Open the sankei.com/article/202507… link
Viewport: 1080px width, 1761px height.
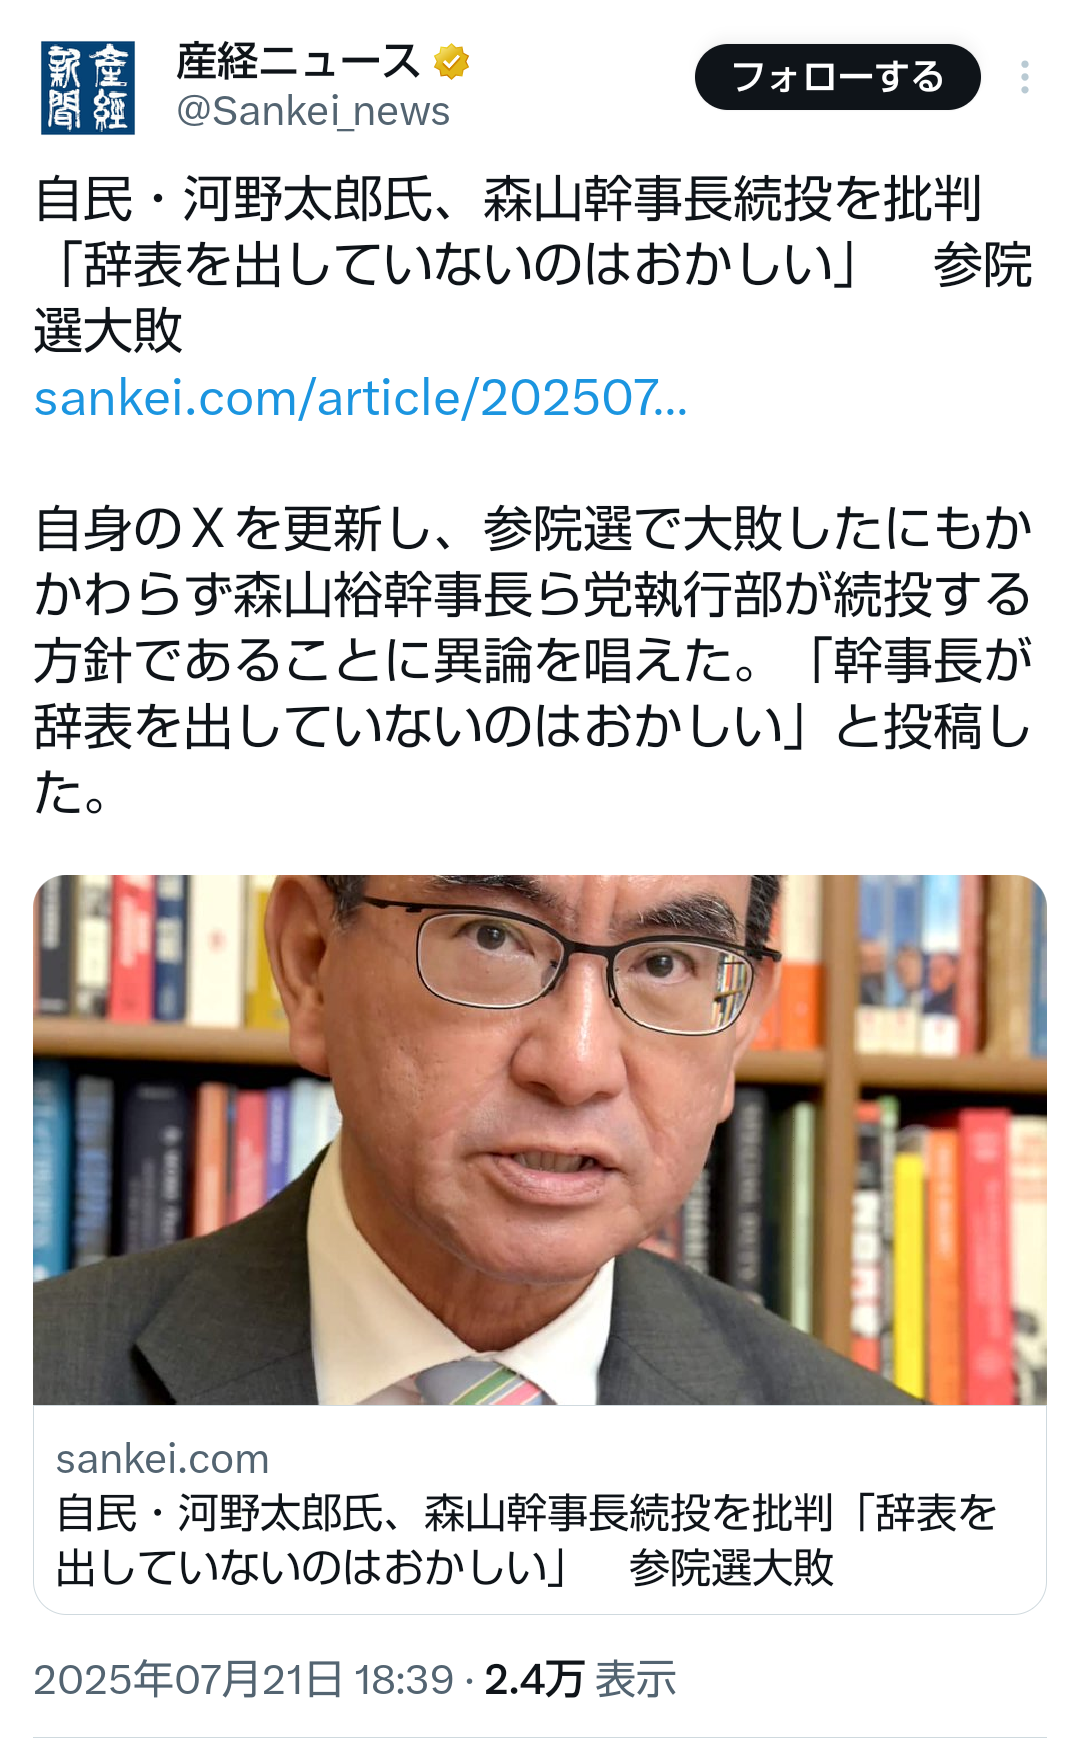[x=361, y=398]
